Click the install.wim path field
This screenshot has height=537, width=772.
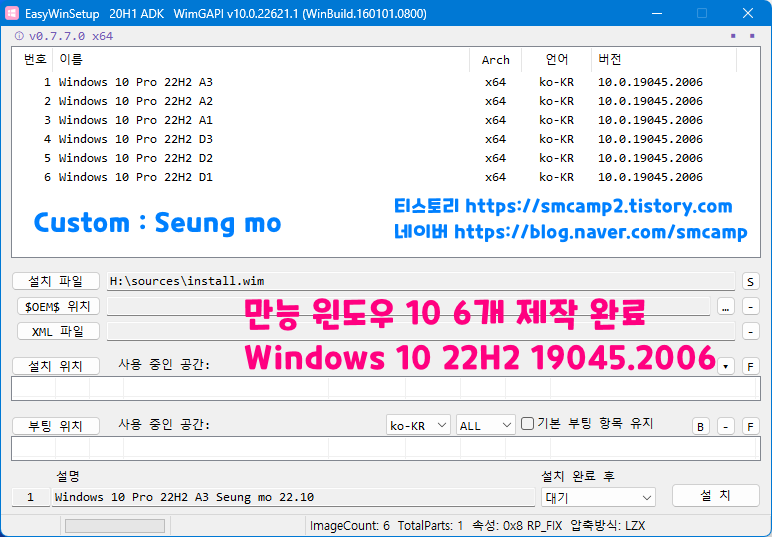[421, 281]
